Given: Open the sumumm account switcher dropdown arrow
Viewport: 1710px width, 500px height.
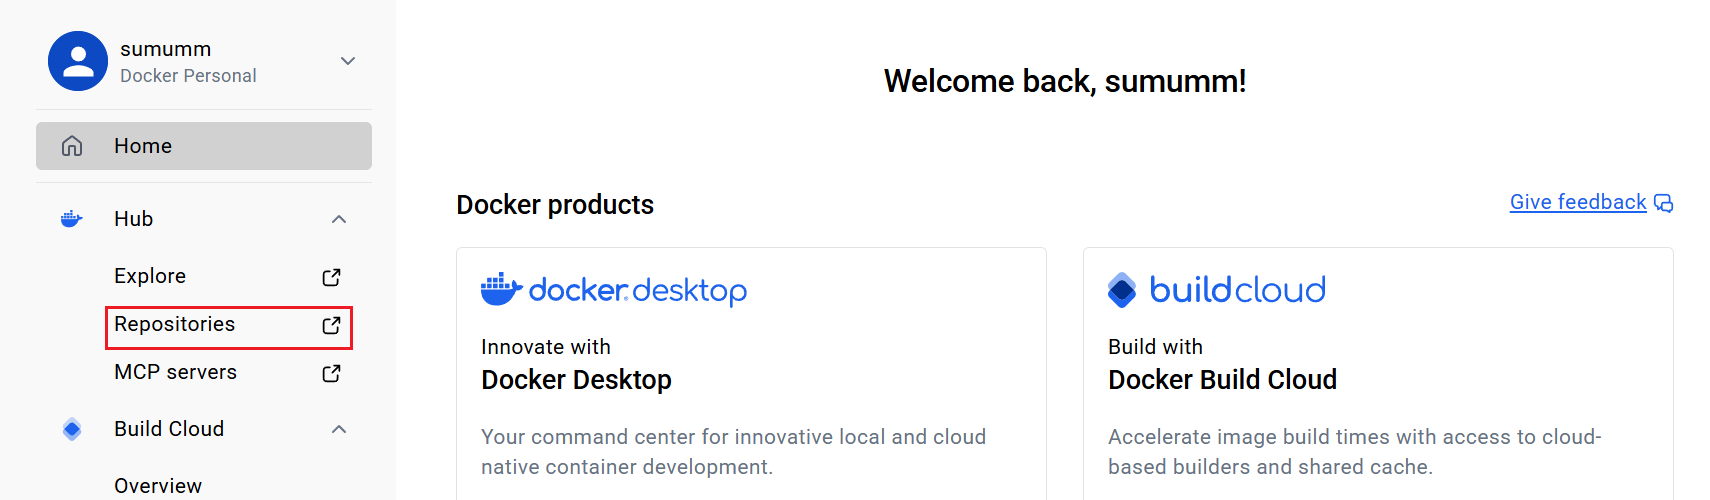Looking at the screenshot, I should tap(348, 61).
